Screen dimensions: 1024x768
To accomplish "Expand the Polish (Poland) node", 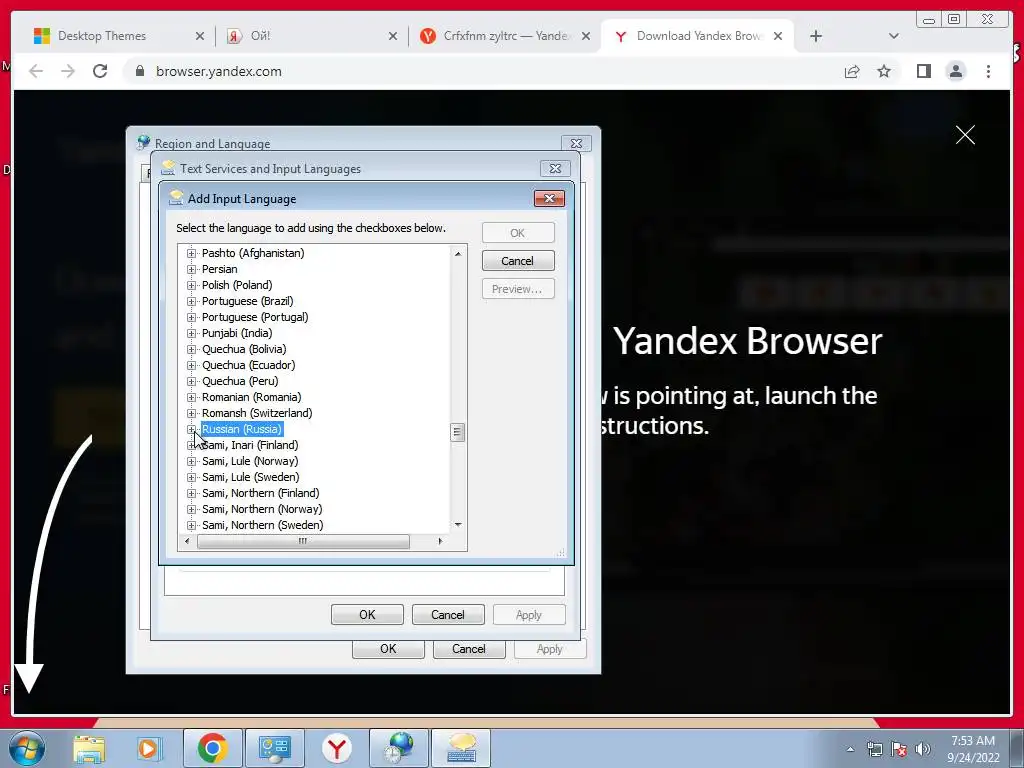I will point(191,285).
